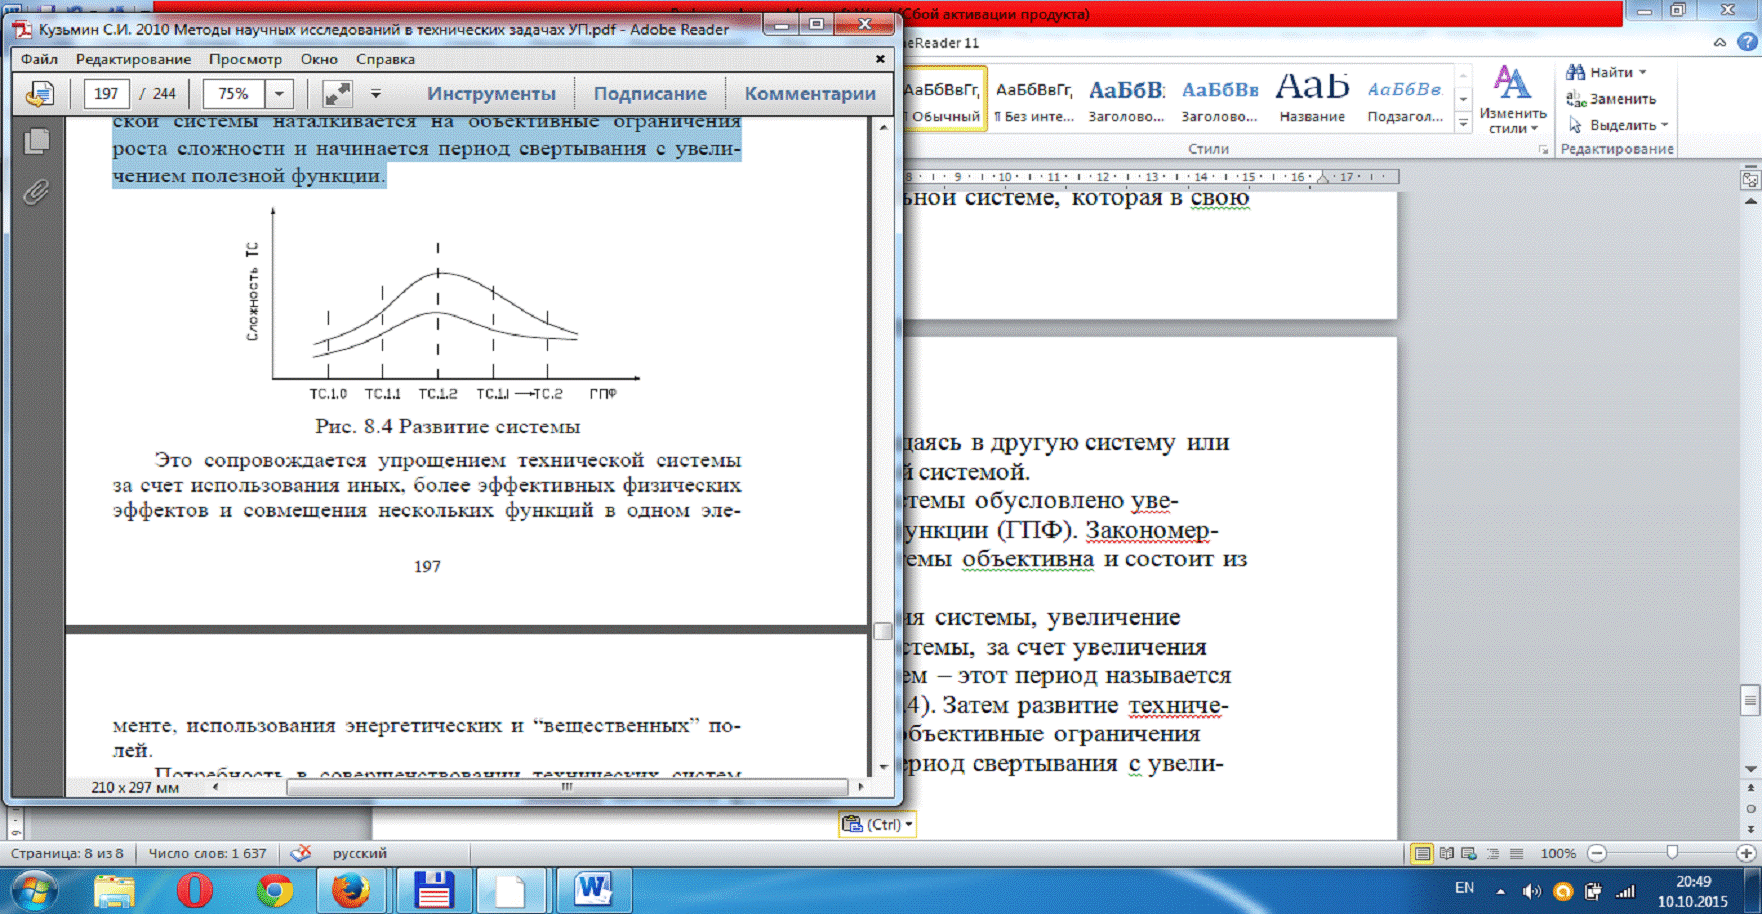Click the fit-to-window expand arrows icon
The height and width of the screenshot is (914, 1762).
(337, 94)
